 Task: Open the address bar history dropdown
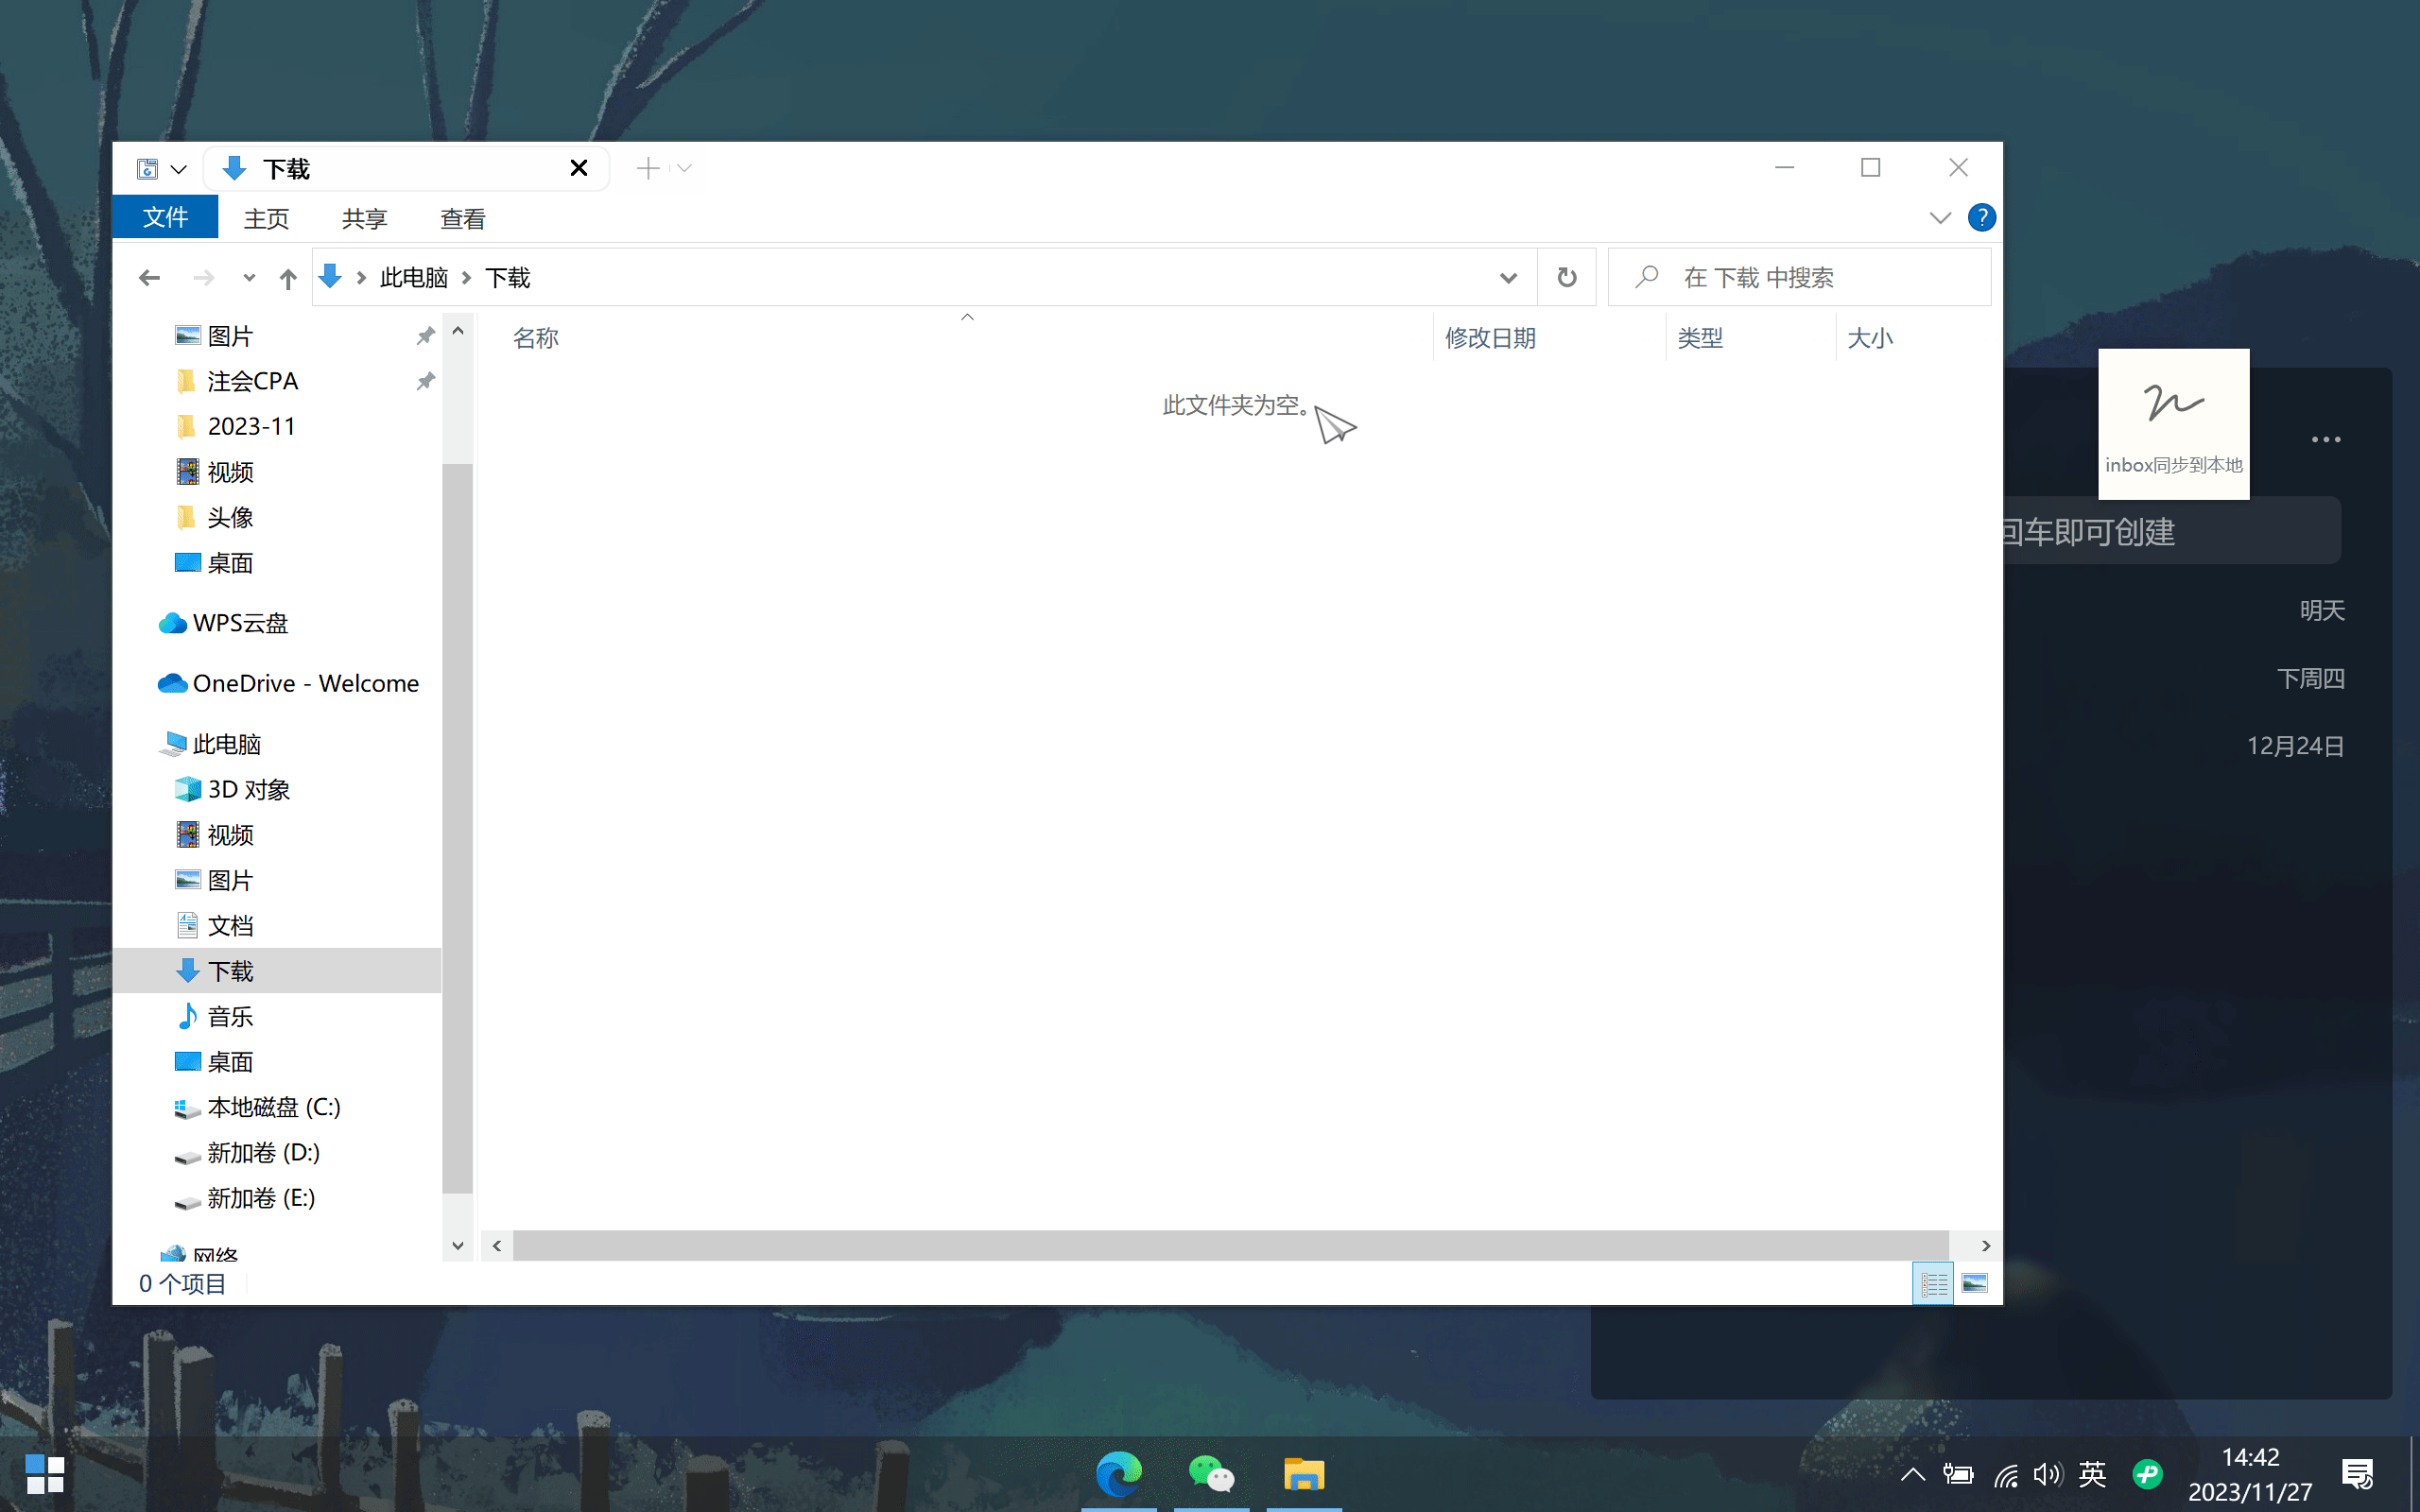click(x=1508, y=278)
